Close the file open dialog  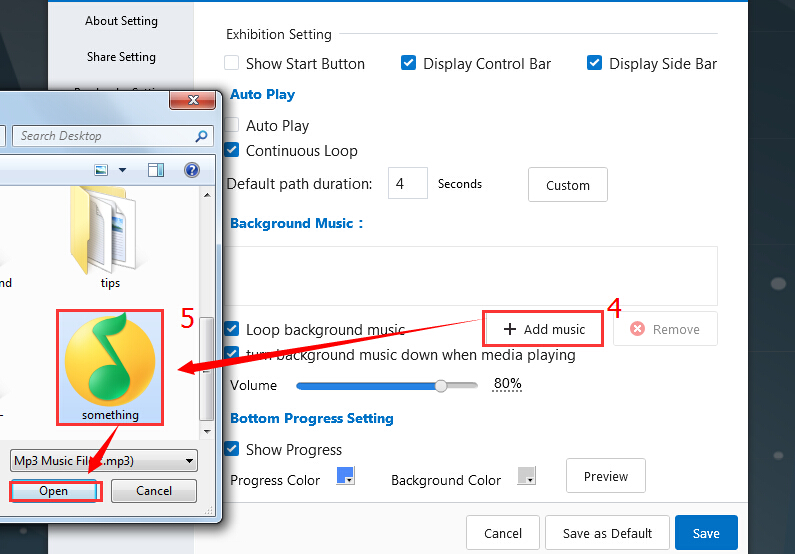point(193,100)
